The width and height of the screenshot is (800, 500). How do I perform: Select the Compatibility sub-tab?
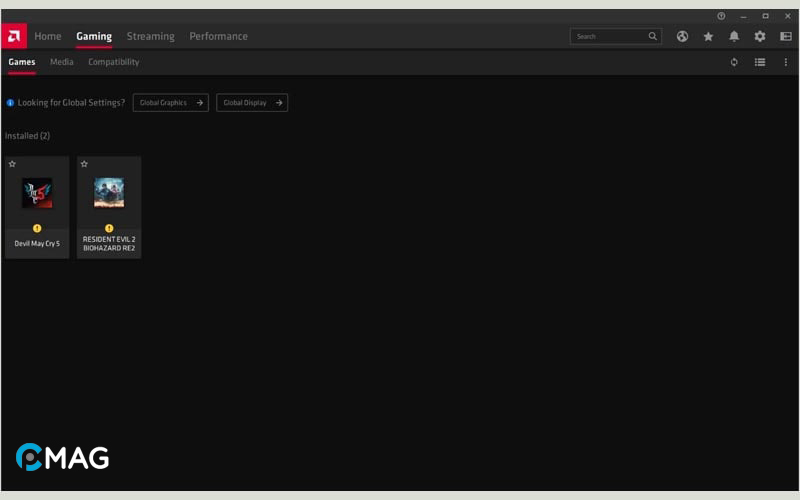tap(113, 62)
